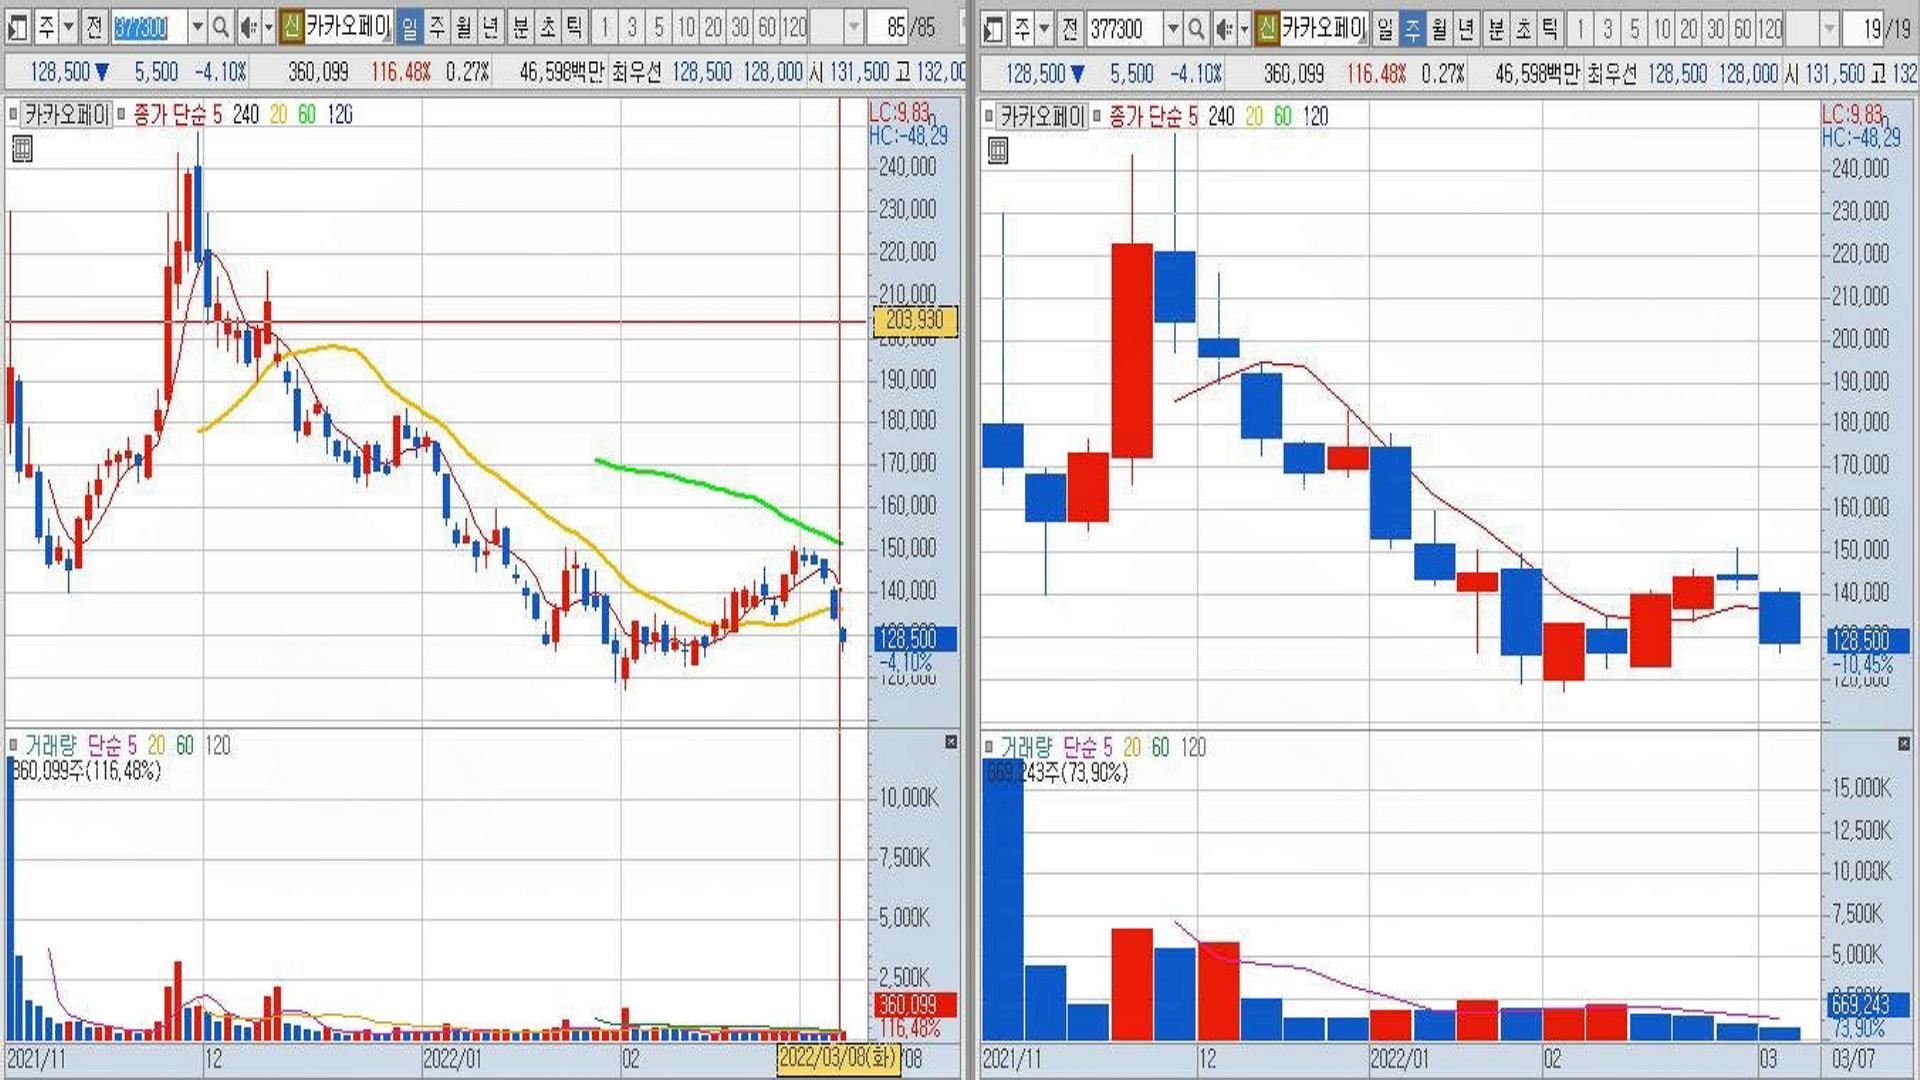Select minute (분) period in left chart
The height and width of the screenshot is (1080, 1920).
point(521,28)
